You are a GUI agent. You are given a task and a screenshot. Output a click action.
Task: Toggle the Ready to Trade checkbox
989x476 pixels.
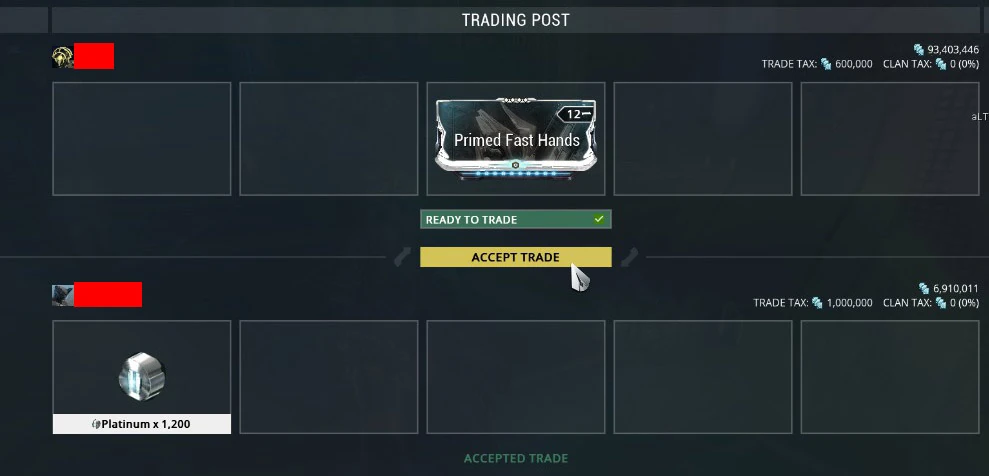pos(599,219)
